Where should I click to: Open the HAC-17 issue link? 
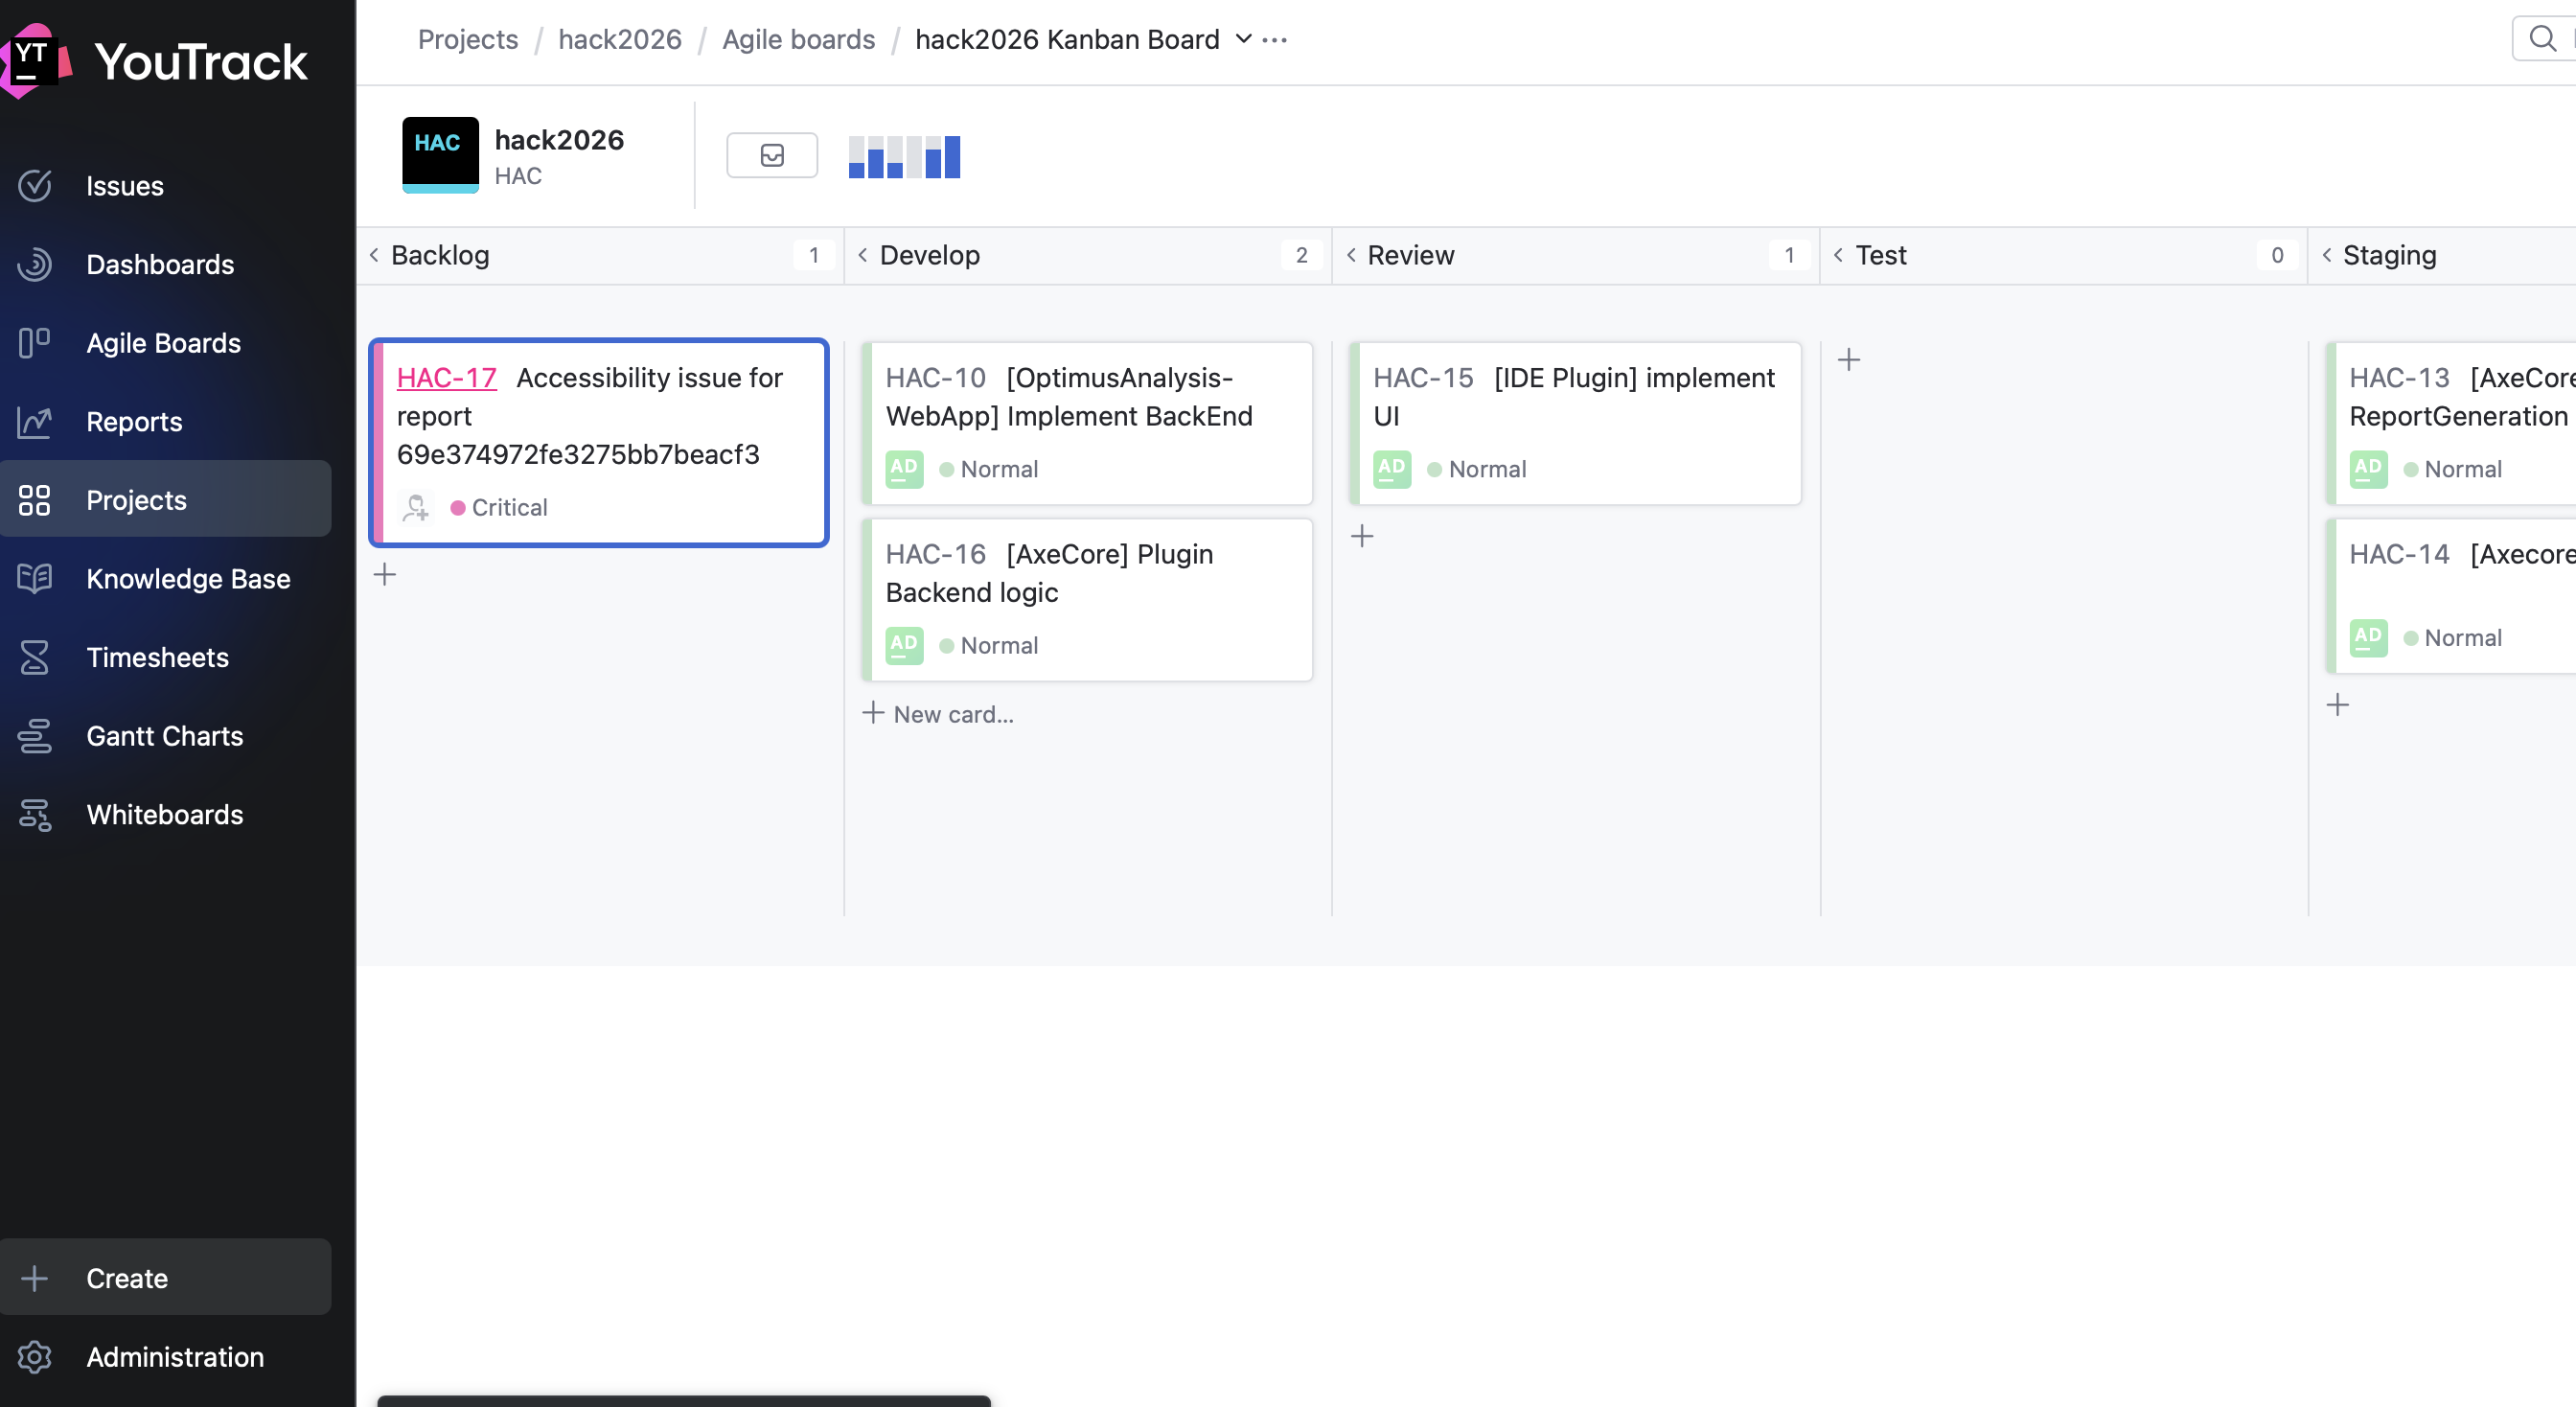446,378
